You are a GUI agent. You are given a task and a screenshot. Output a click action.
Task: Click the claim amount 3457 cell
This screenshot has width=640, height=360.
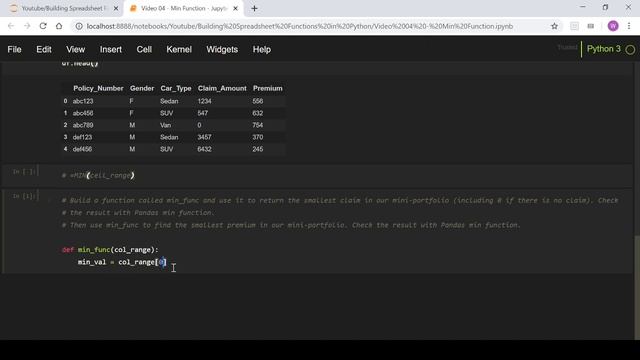[204, 137]
